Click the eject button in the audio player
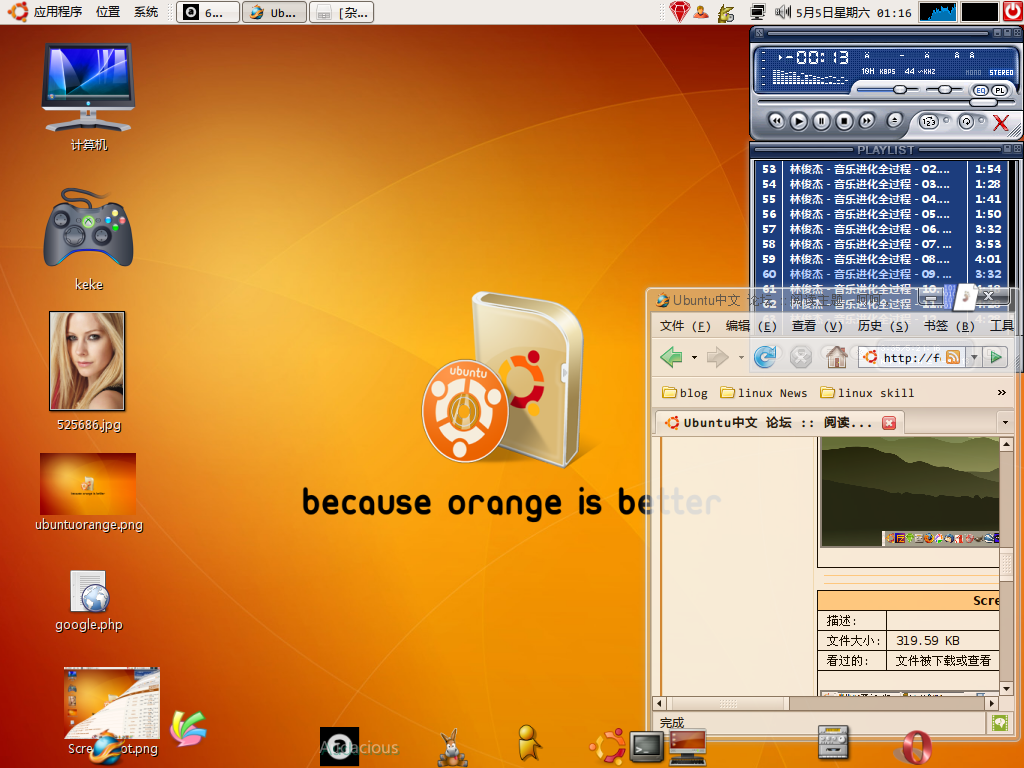Image resolution: width=1024 pixels, height=768 pixels. point(895,120)
